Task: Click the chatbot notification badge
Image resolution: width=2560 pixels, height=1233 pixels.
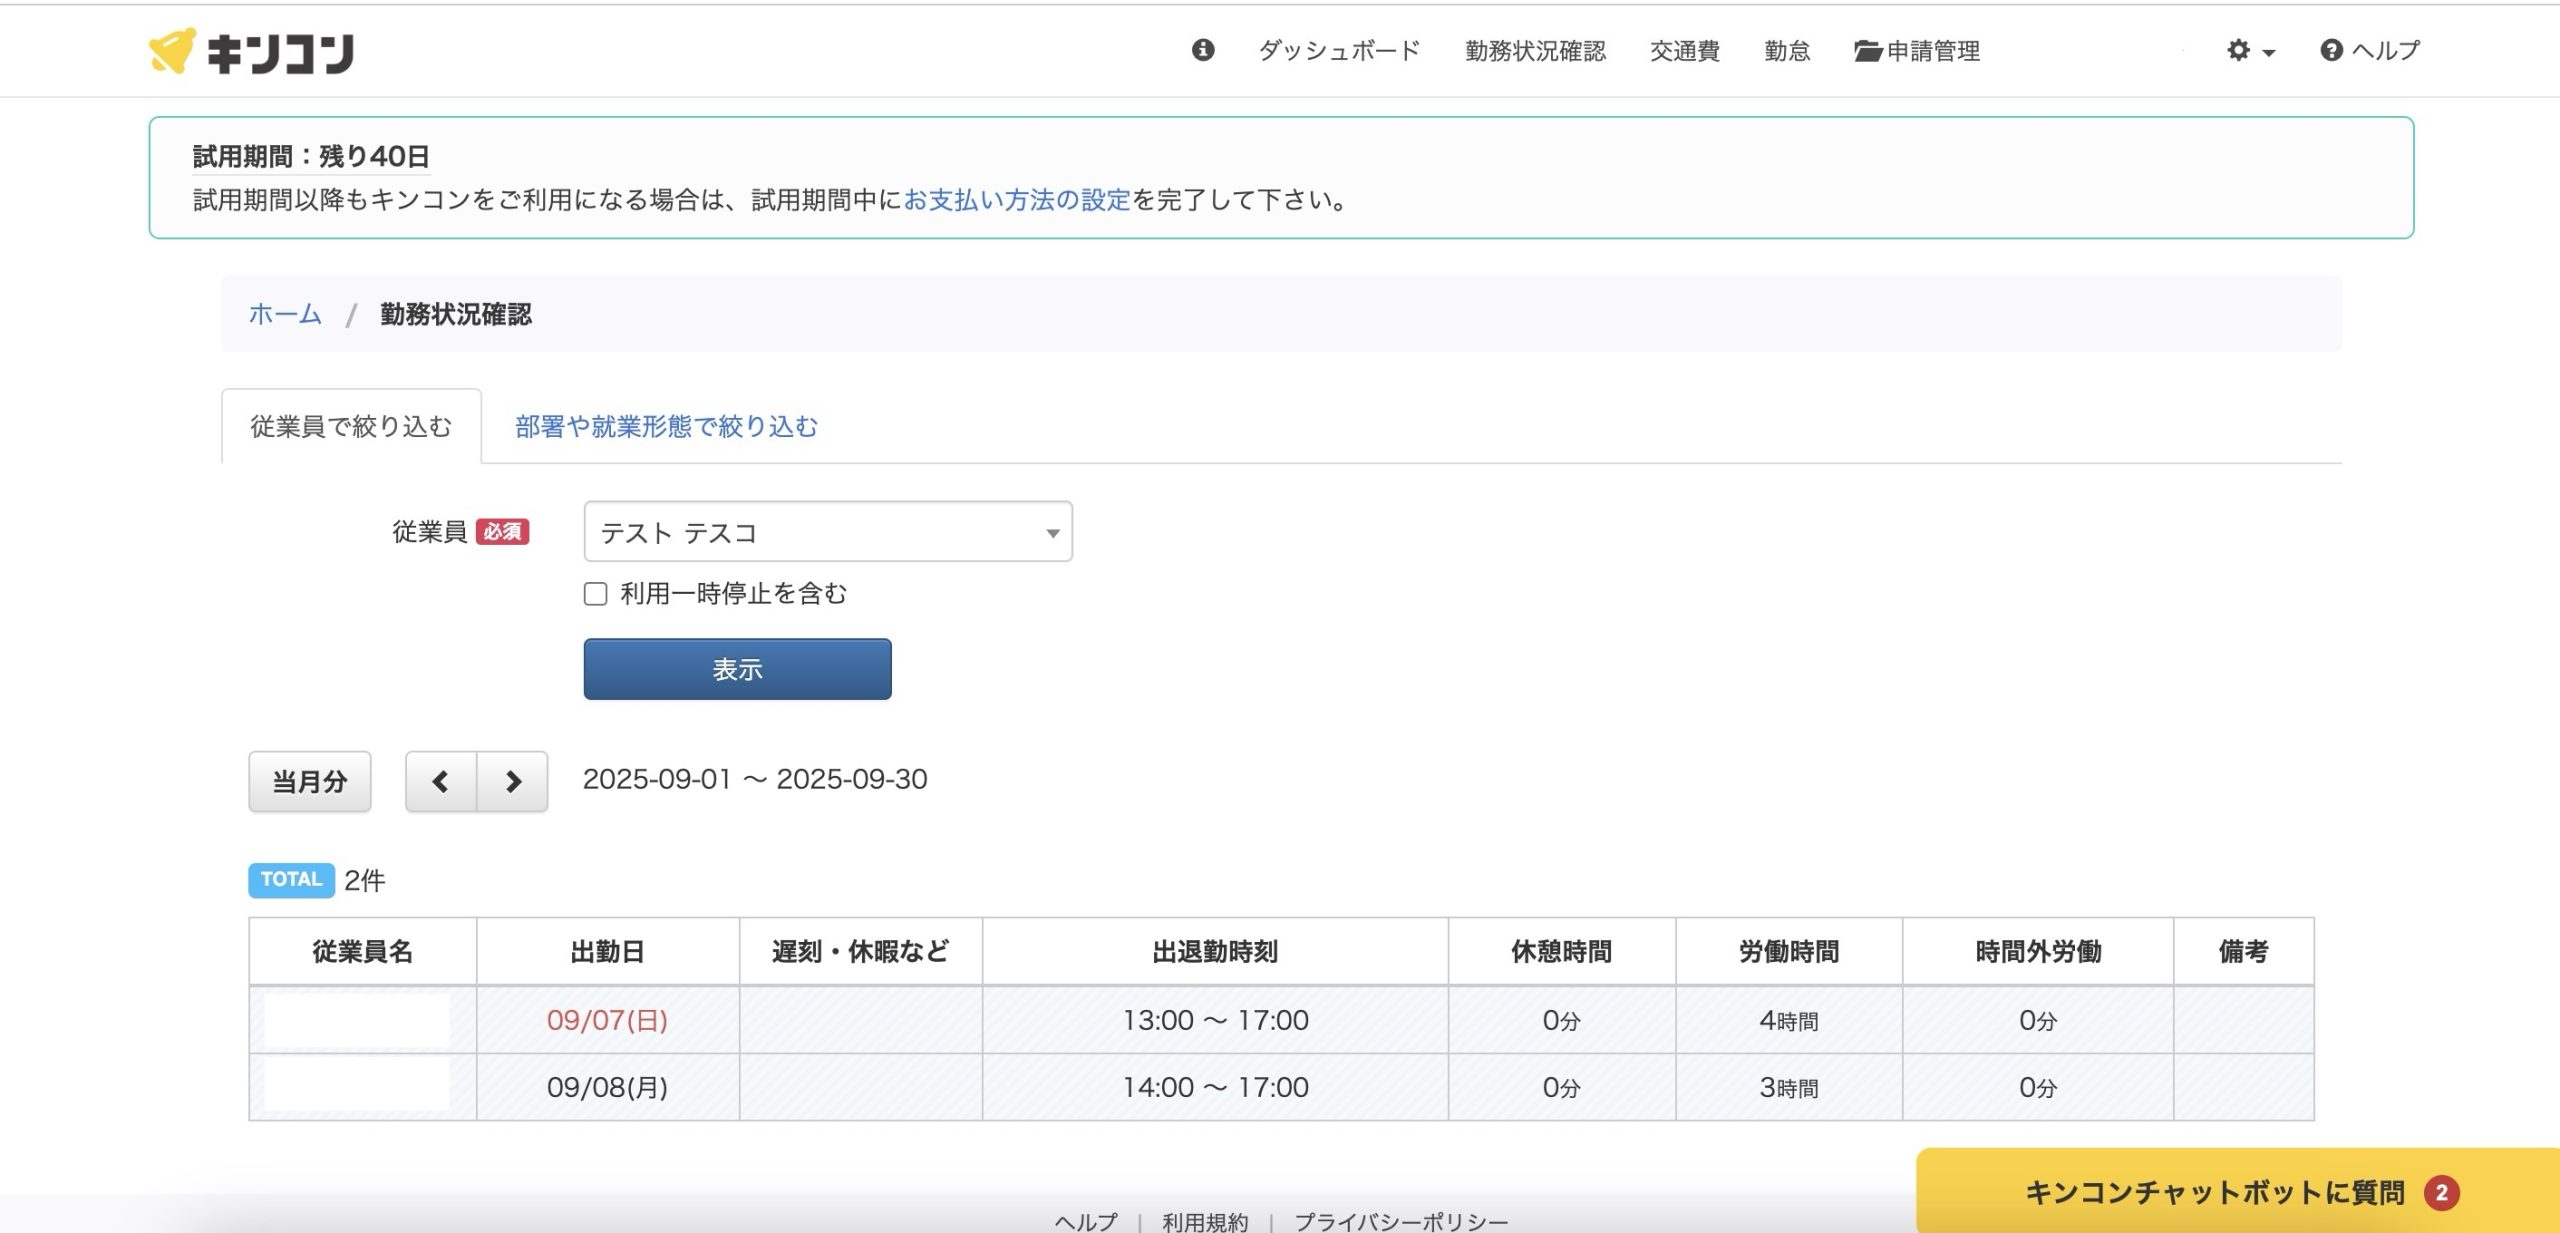Action: click(2441, 1192)
